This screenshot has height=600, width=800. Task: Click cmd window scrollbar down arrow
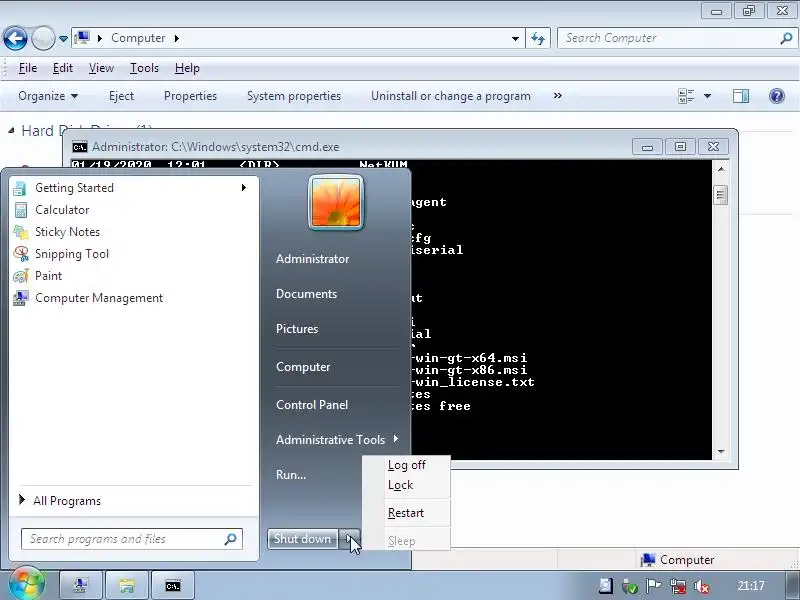(720, 452)
